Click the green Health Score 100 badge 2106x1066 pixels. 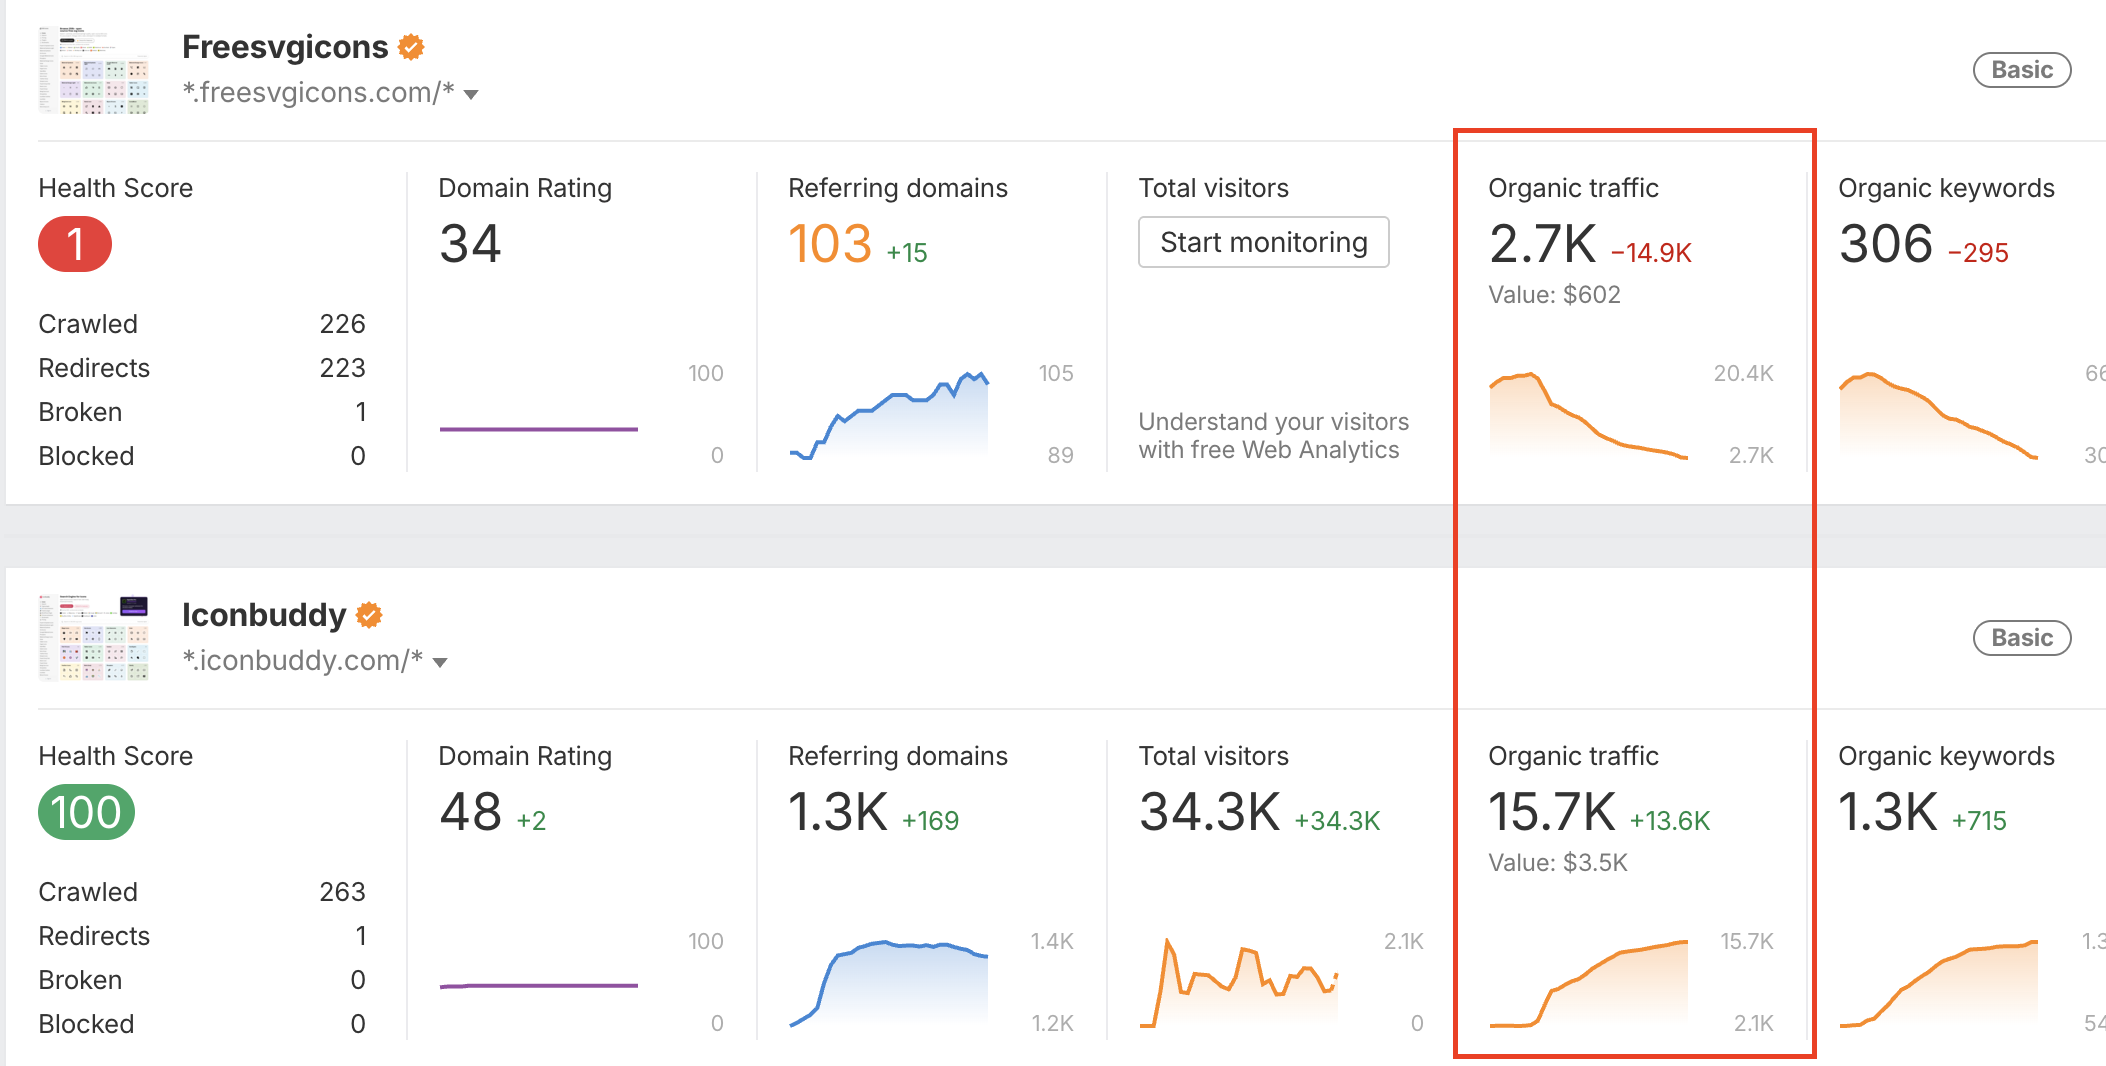86,812
